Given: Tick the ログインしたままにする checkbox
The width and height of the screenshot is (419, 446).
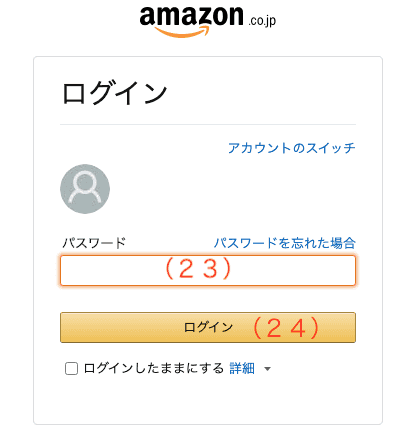Looking at the screenshot, I should [71, 369].
